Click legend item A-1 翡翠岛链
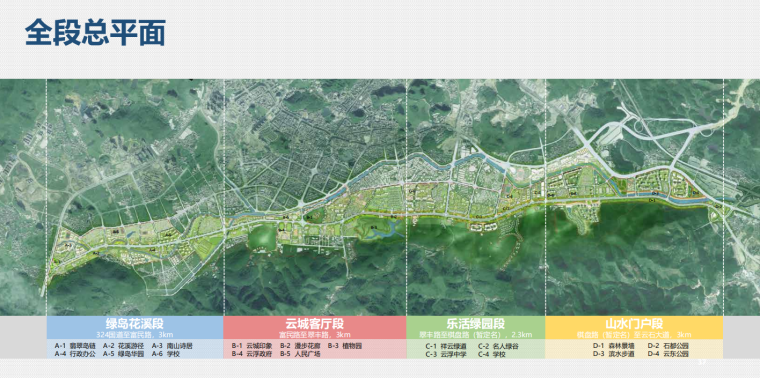The image size is (760, 378). (x=74, y=346)
